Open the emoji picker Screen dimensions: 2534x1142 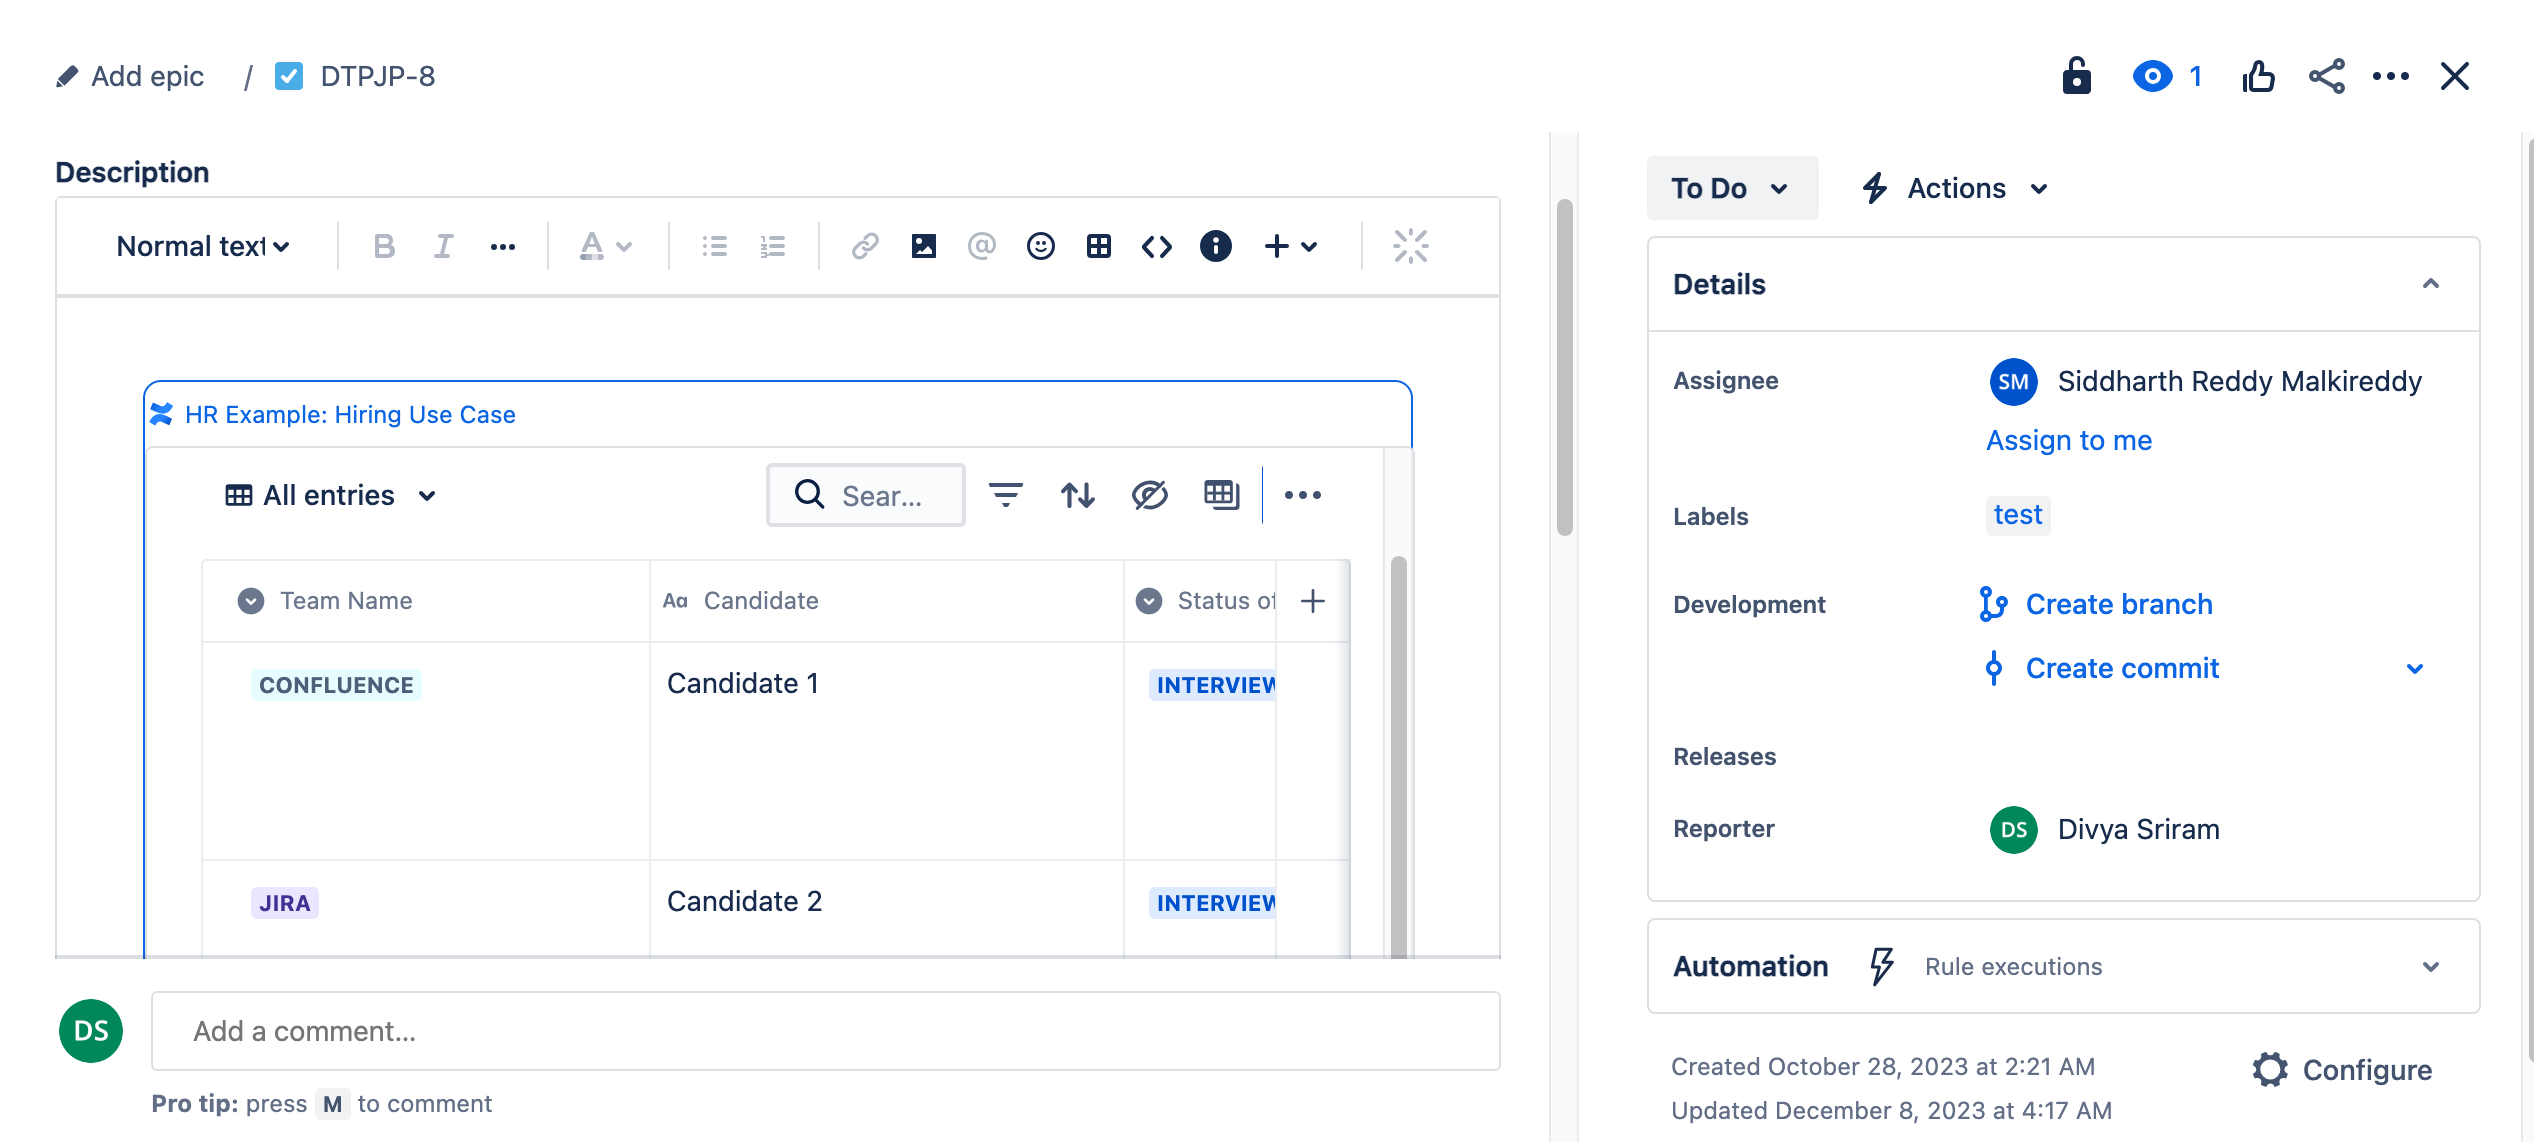tap(1041, 246)
